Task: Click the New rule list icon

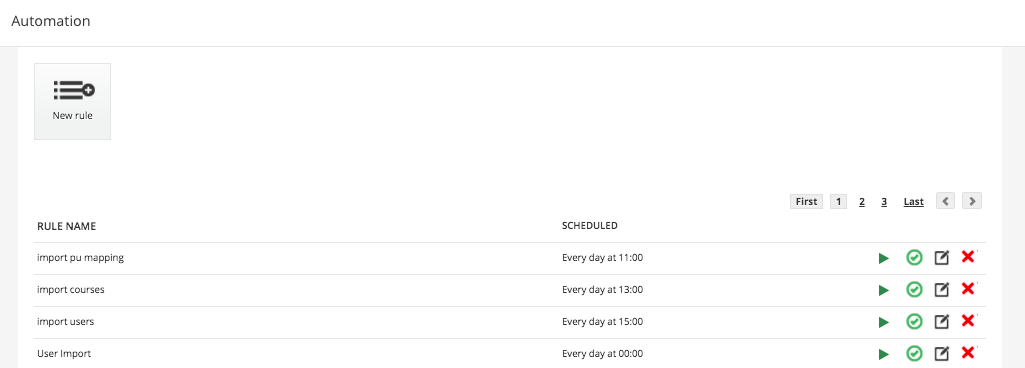Action: point(74,90)
